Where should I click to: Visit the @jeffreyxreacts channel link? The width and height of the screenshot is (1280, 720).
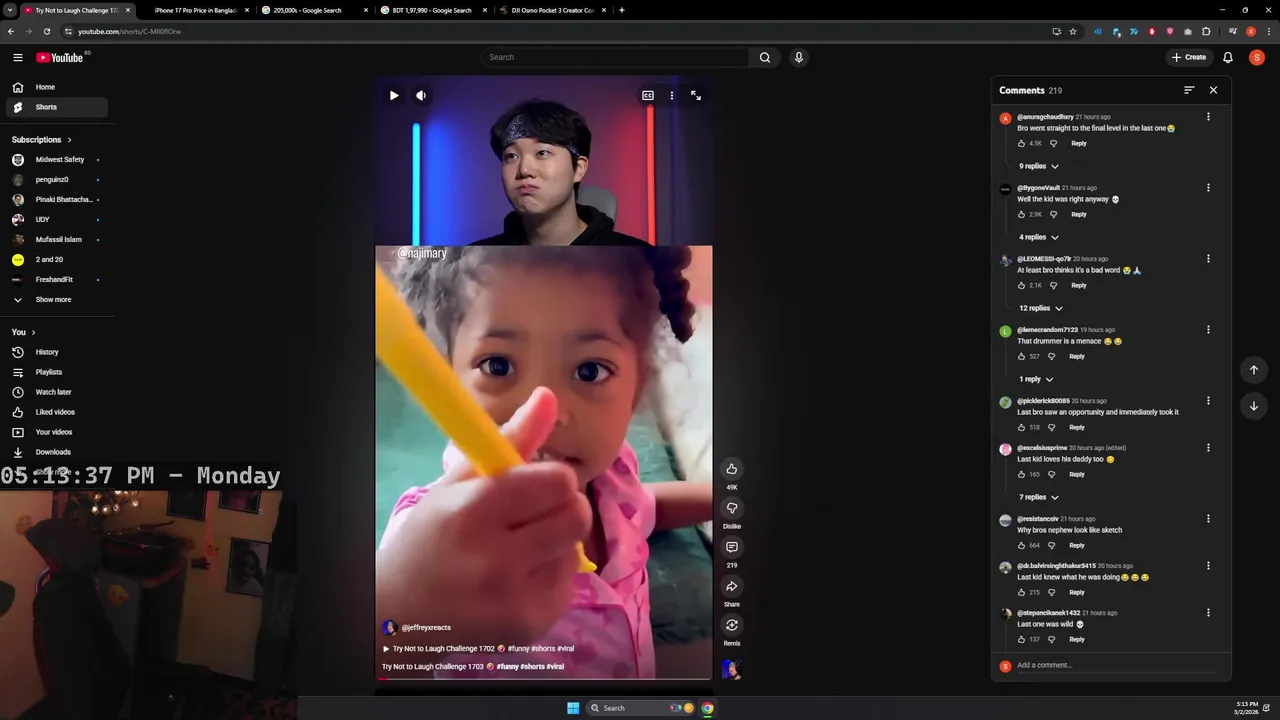[x=426, y=628]
